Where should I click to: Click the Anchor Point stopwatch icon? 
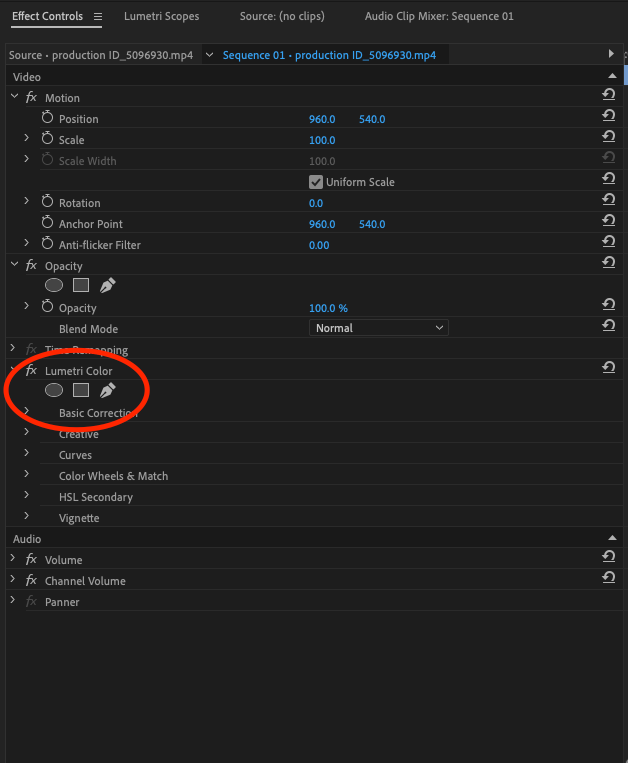(47, 224)
